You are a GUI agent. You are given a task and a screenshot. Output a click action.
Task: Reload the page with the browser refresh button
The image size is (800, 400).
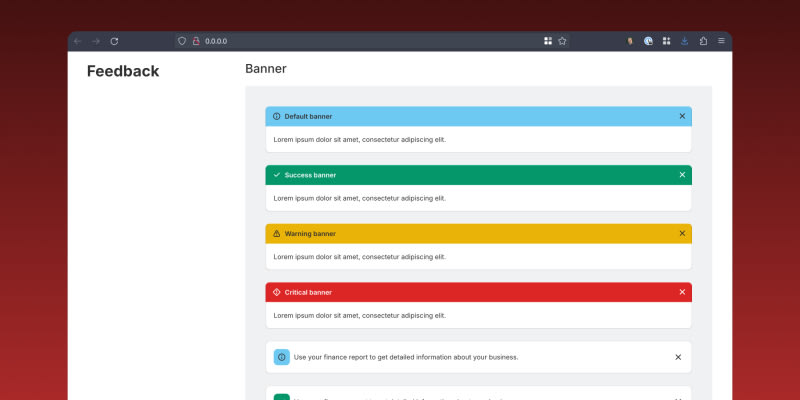(114, 41)
